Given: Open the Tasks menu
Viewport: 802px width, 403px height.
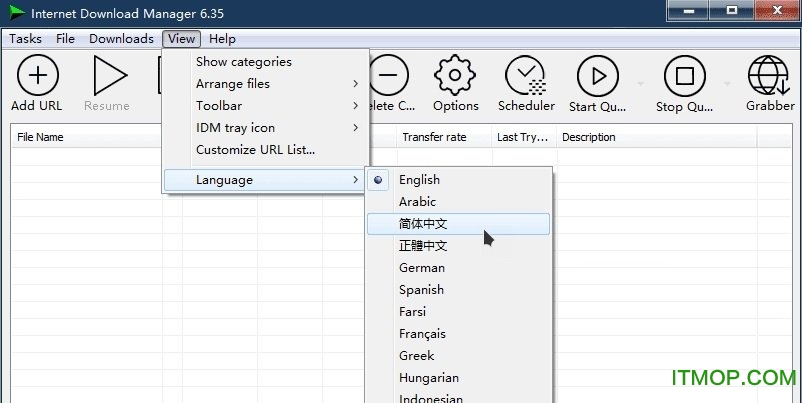Looking at the screenshot, I should pyautogui.click(x=25, y=39).
